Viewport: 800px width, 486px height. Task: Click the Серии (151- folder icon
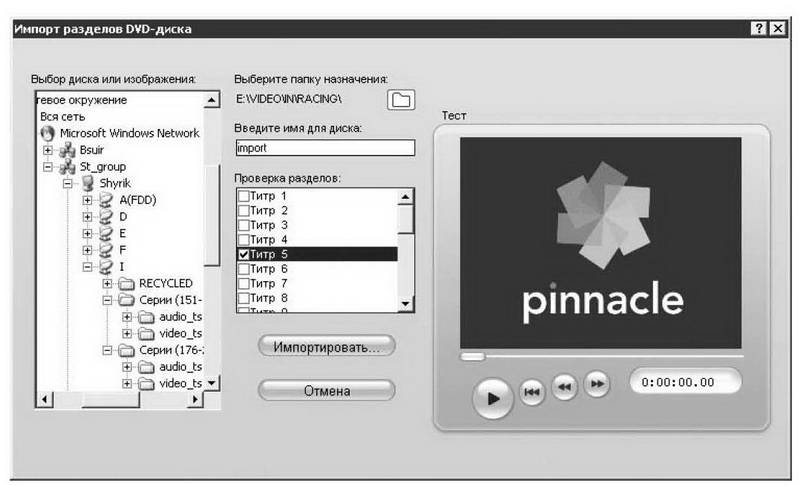(127, 300)
